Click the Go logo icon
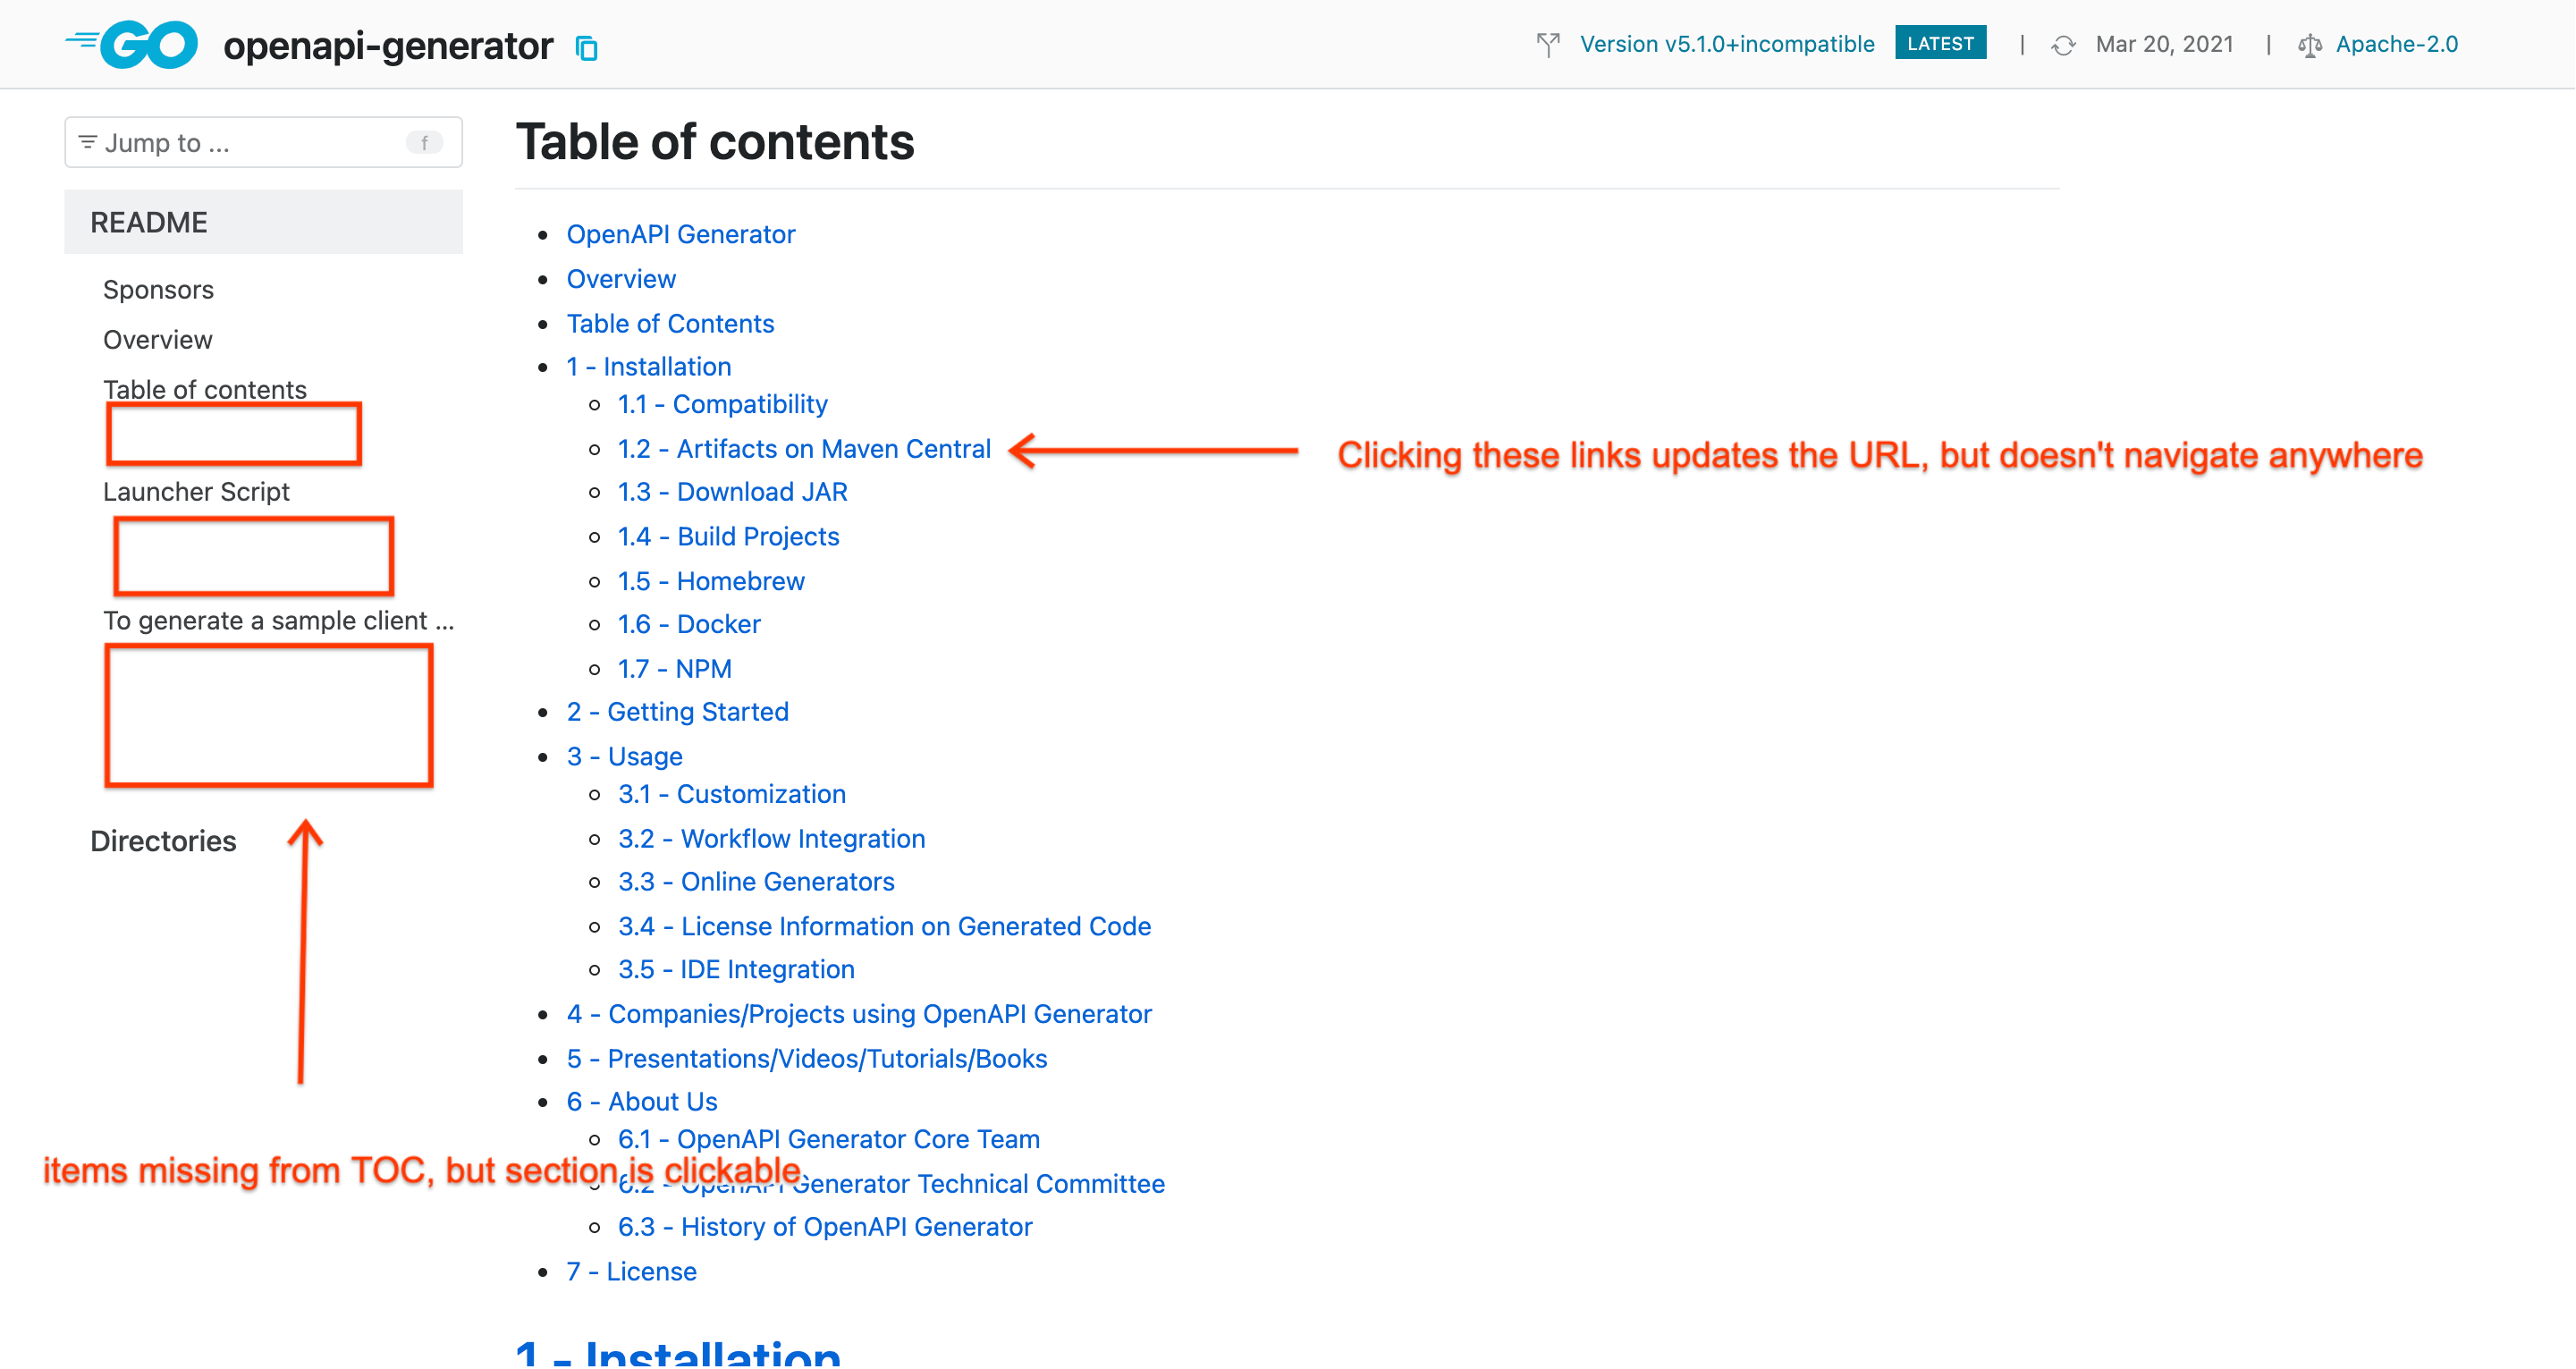Viewport: 2576px width, 1369px height. coord(131,44)
